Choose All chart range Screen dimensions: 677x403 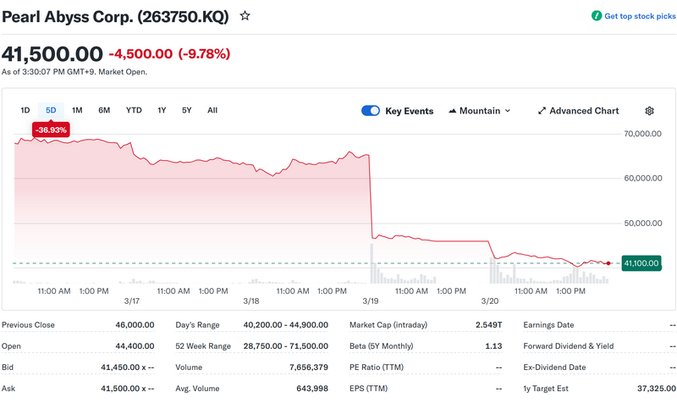tap(212, 111)
